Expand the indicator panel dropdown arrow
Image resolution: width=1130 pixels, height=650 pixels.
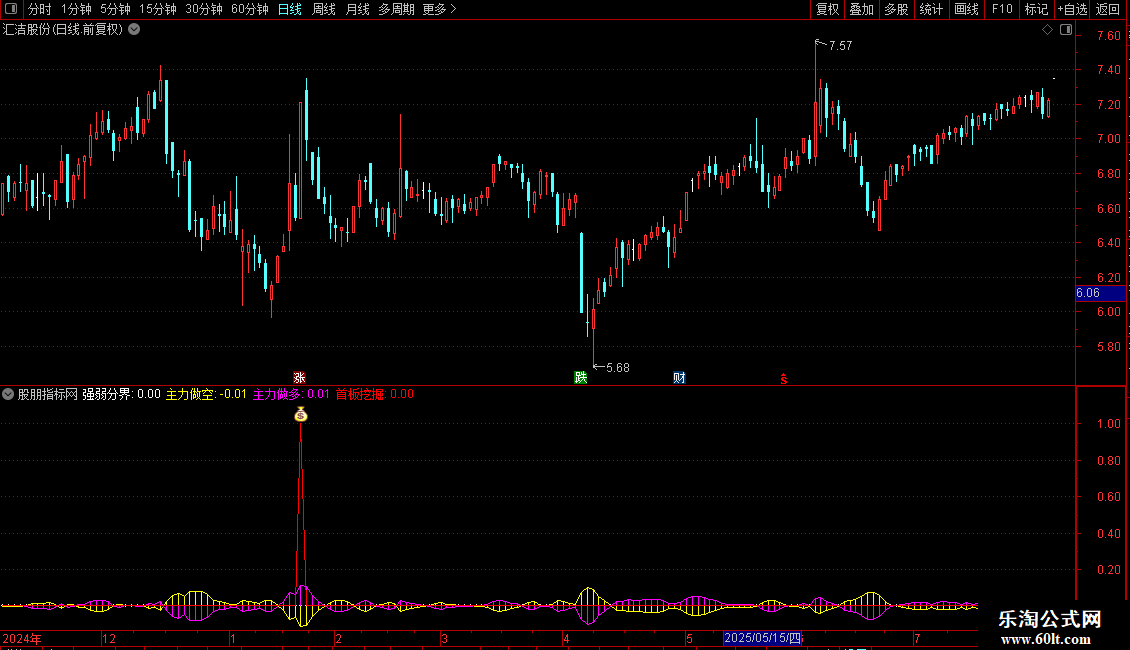(x=8, y=394)
